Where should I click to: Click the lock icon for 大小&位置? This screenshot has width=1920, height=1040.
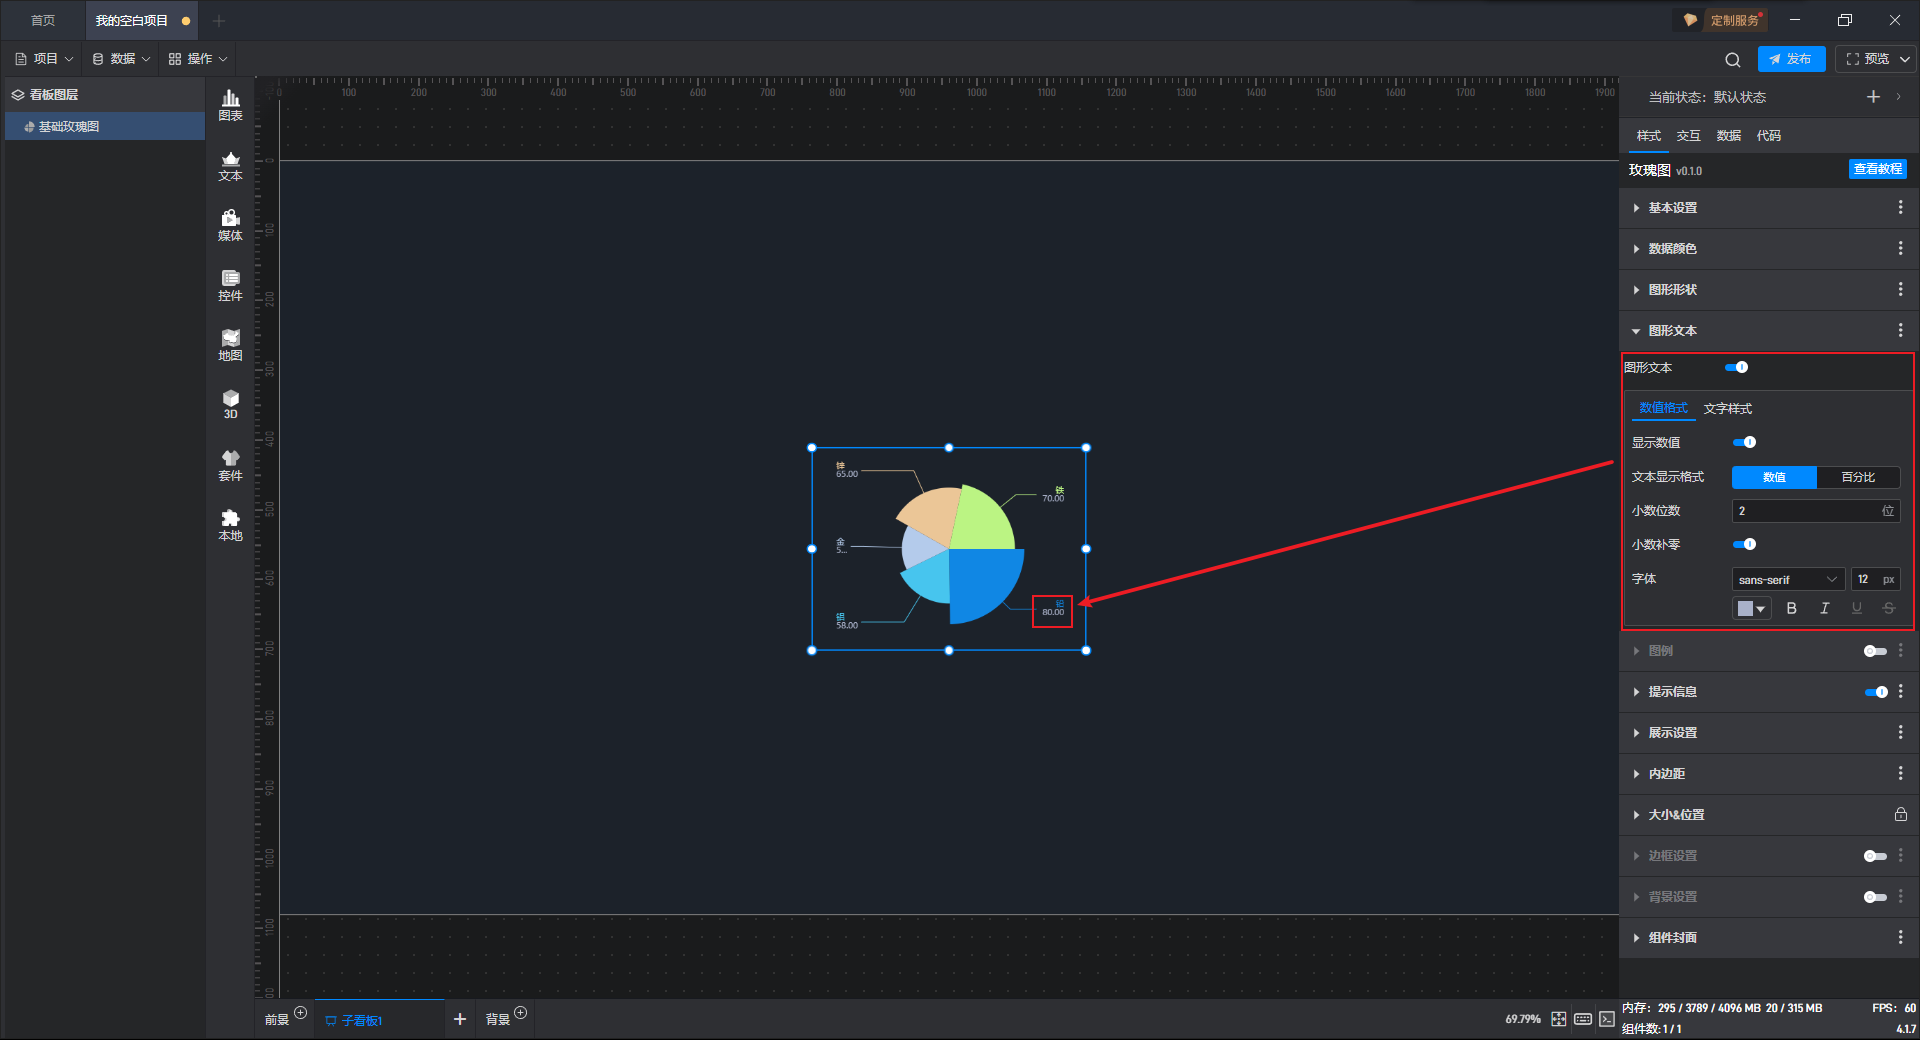point(1900,815)
